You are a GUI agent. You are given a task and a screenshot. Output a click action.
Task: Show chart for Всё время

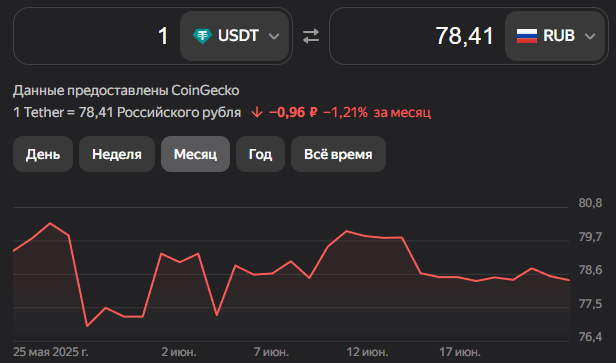(x=338, y=154)
